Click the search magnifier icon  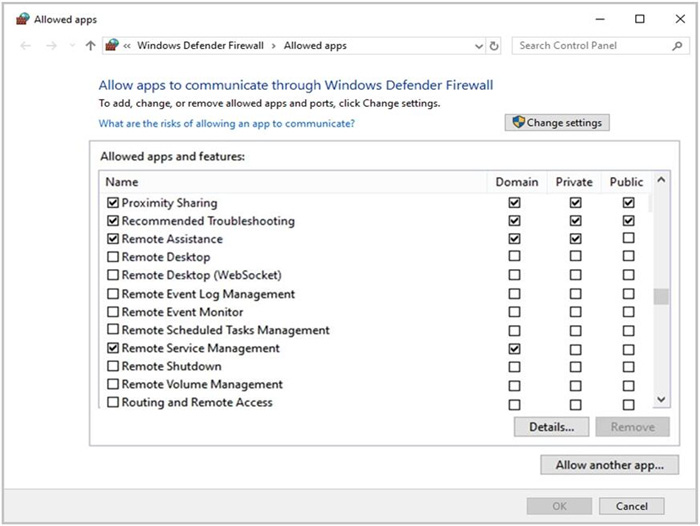click(x=677, y=46)
